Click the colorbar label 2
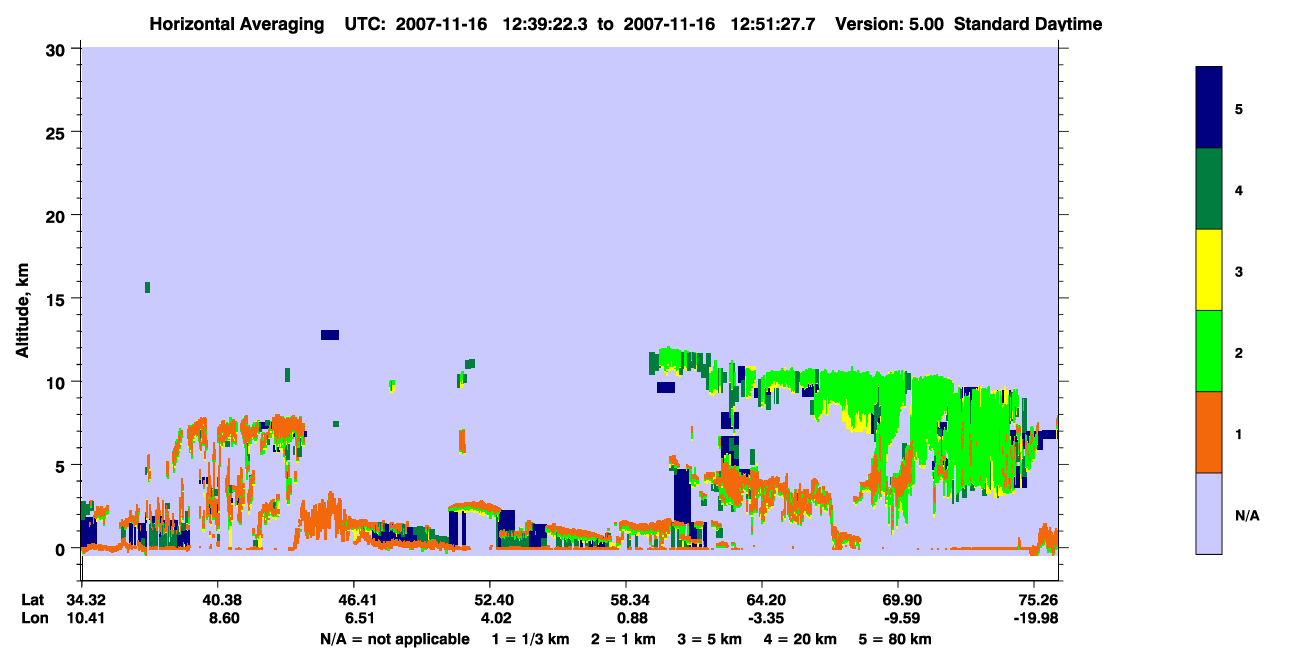 click(x=1239, y=352)
